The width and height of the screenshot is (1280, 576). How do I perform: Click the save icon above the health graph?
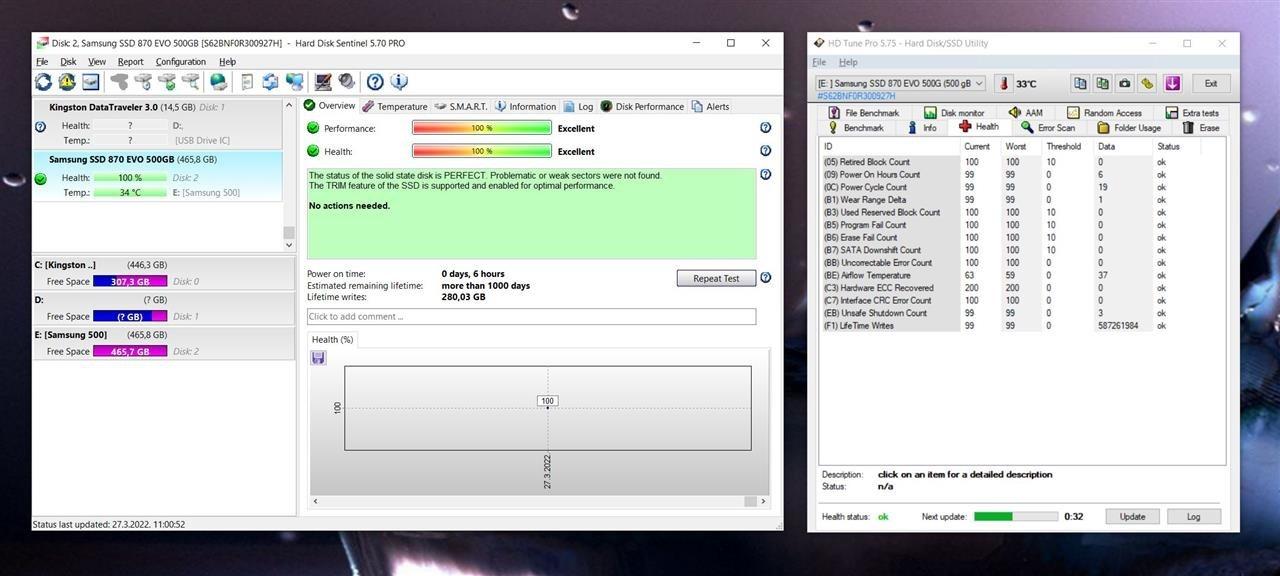point(318,357)
